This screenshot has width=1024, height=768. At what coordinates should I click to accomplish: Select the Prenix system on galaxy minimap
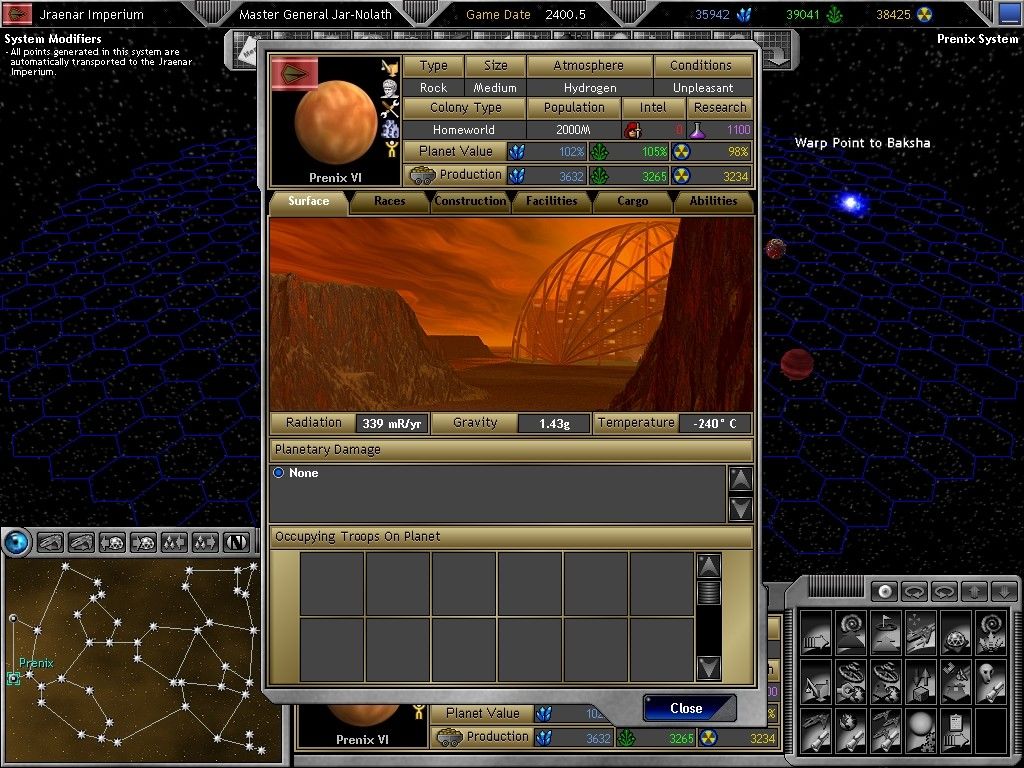[x=14, y=679]
